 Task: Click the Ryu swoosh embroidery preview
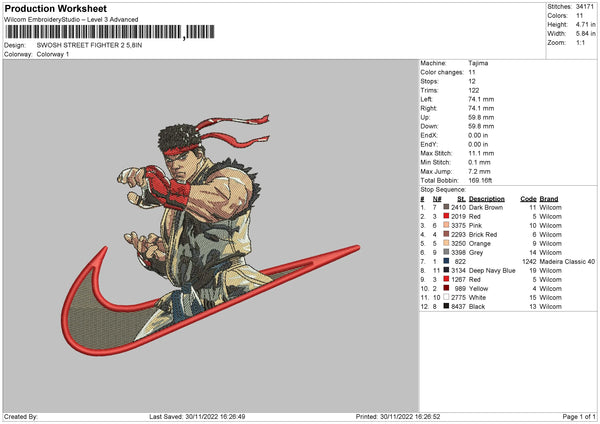pyautogui.click(x=210, y=234)
